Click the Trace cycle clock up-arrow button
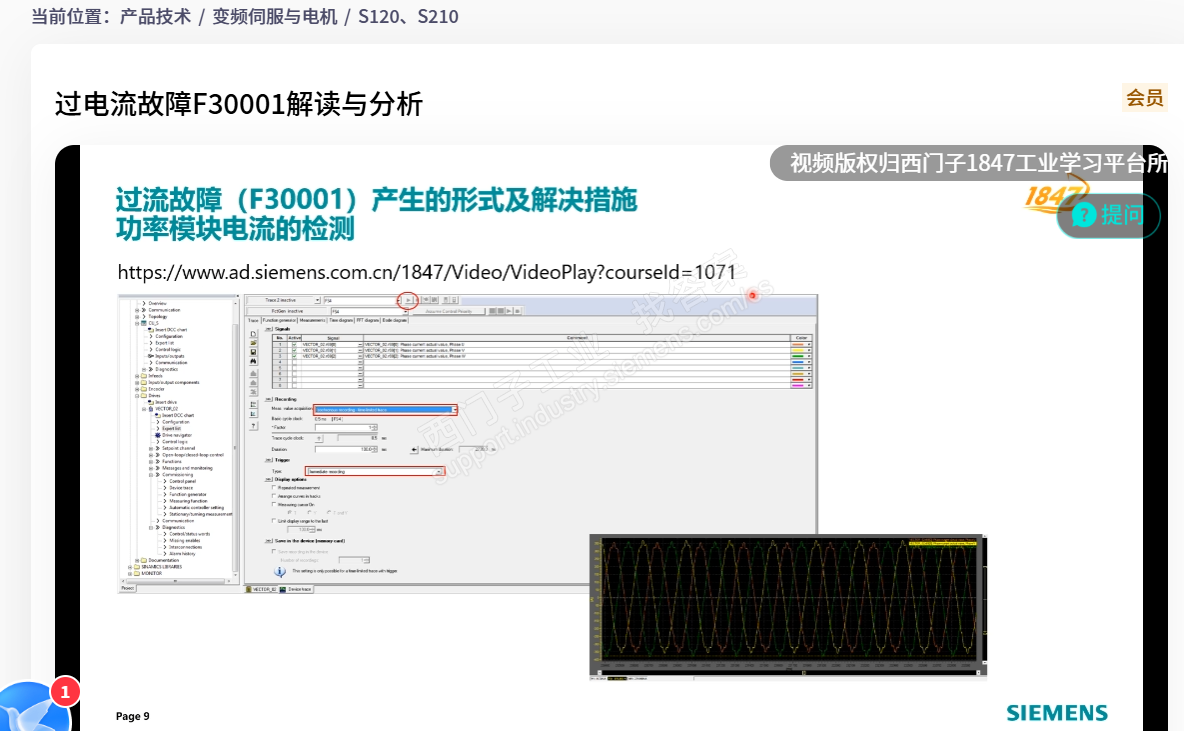The image size is (1184, 731). tap(319, 438)
